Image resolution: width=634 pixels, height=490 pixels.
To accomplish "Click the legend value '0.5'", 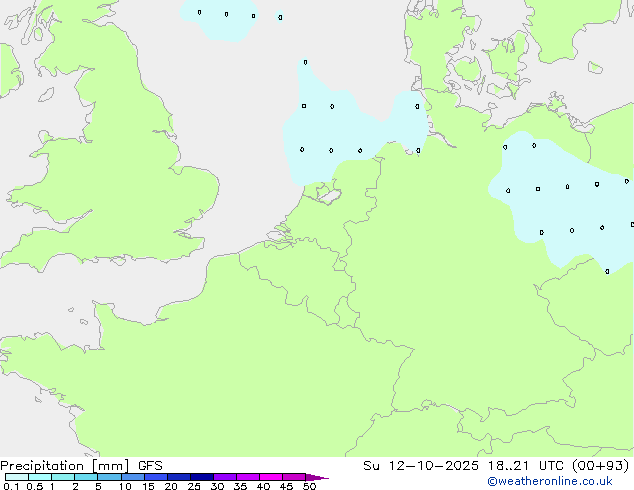I will [x=35, y=486].
